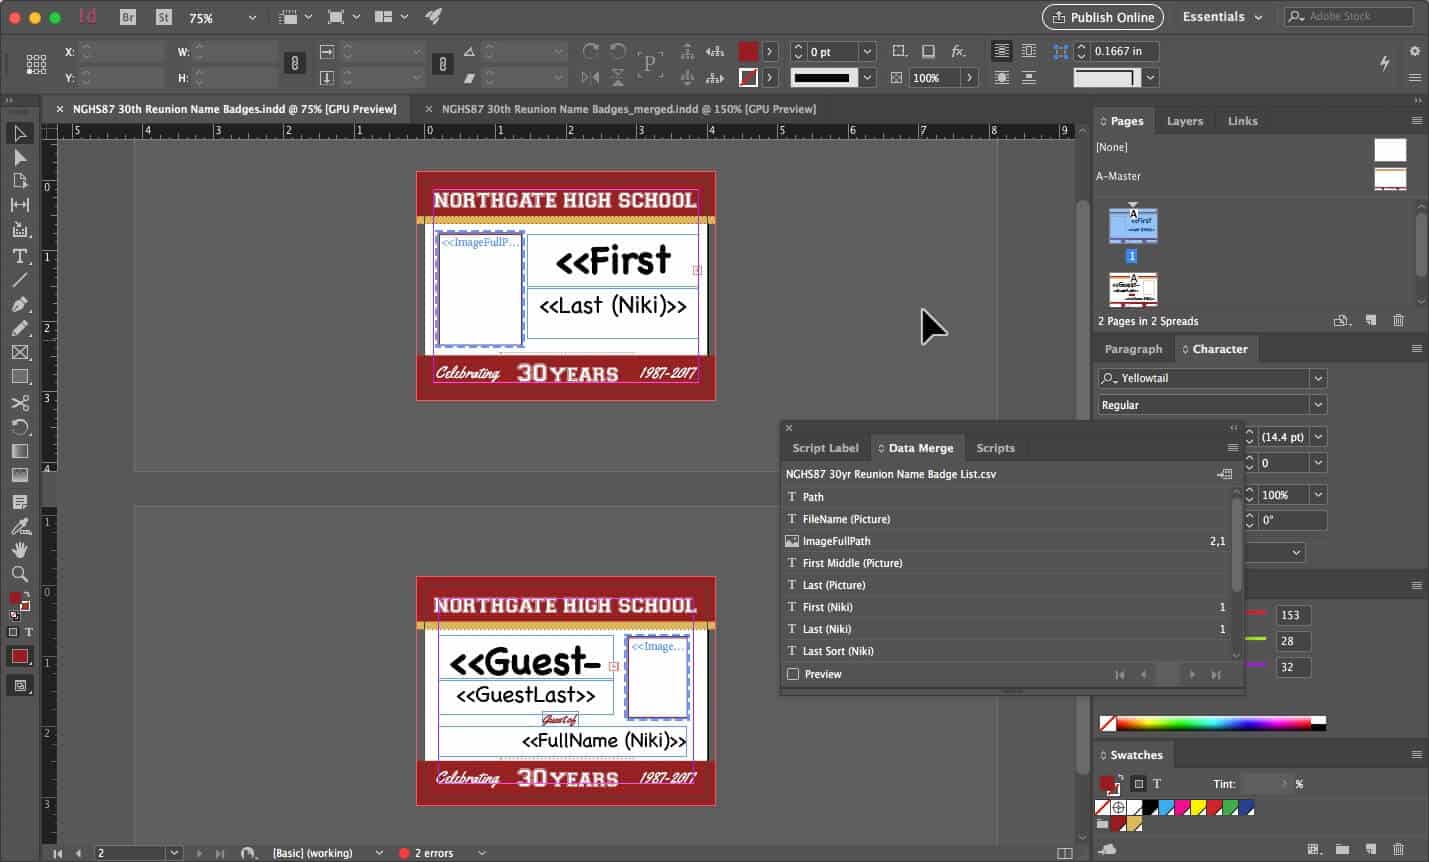This screenshot has height=862, width=1429.
Task: Create new page in Pages panel
Action: tap(1371, 321)
